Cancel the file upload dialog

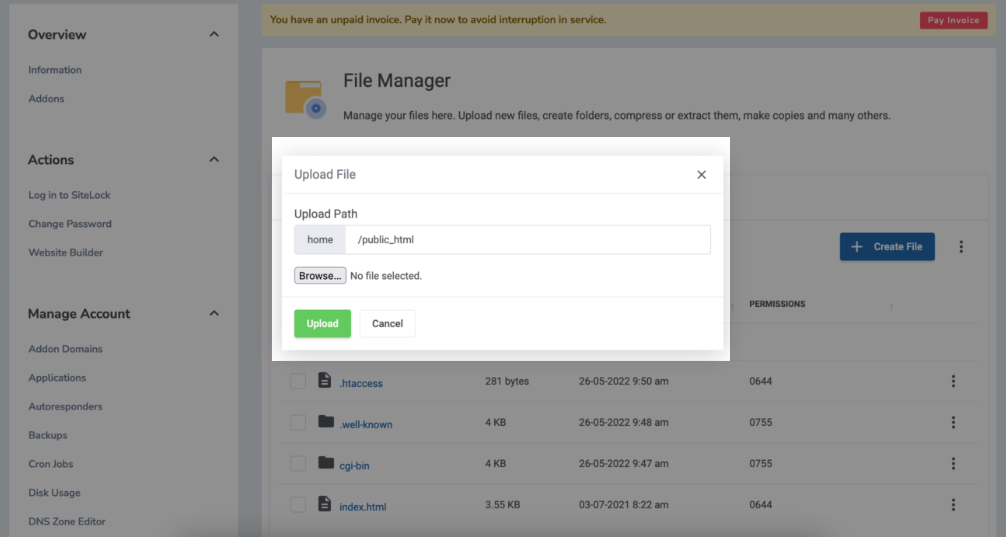click(387, 324)
